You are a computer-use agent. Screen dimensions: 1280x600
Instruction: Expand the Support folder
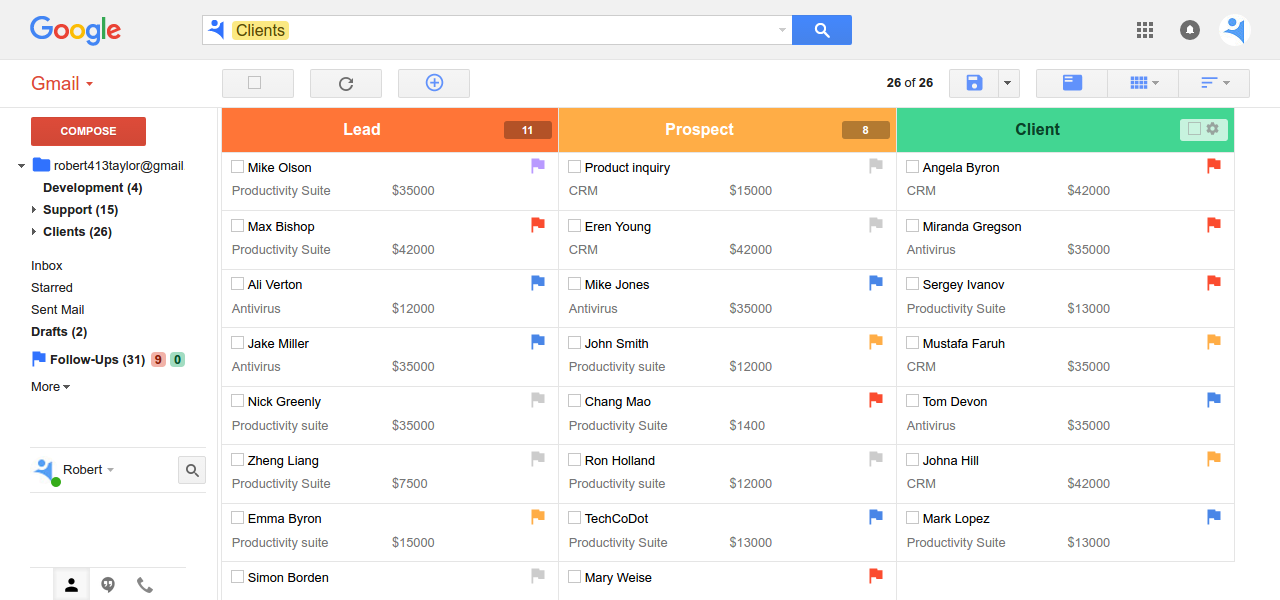(34, 210)
